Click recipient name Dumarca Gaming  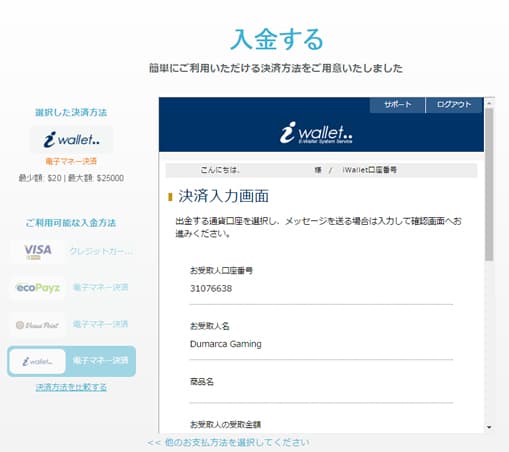226,344
